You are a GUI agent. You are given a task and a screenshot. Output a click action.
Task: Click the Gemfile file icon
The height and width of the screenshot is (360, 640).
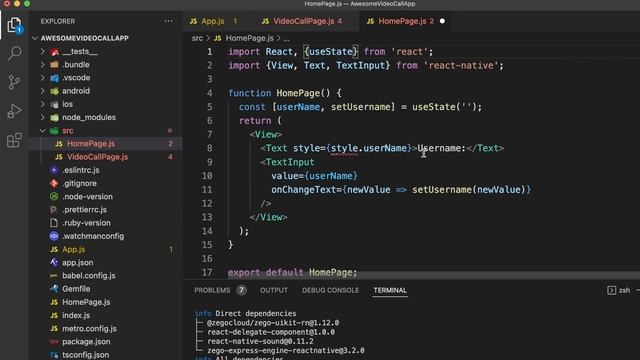pyautogui.click(x=54, y=289)
